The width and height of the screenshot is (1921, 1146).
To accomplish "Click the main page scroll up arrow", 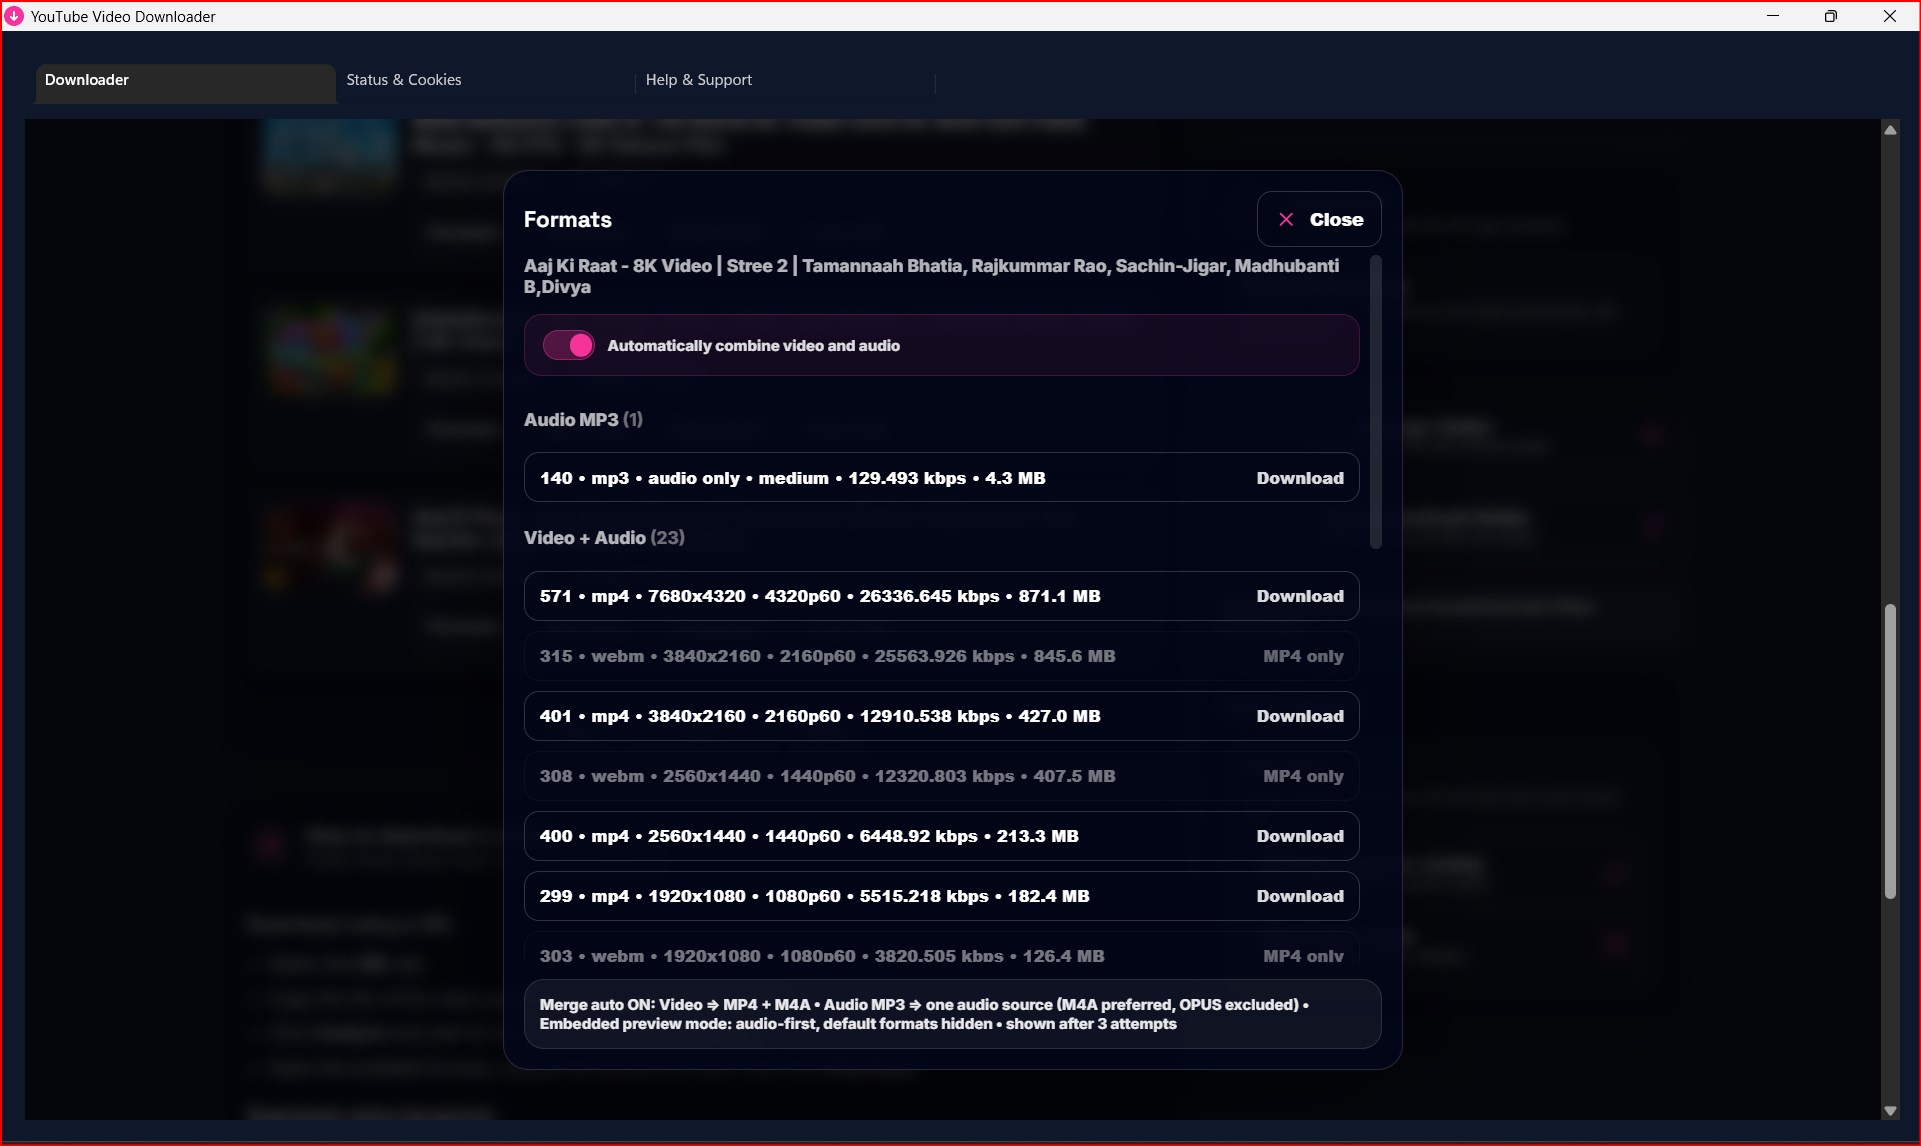I will tap(1889, 130).
